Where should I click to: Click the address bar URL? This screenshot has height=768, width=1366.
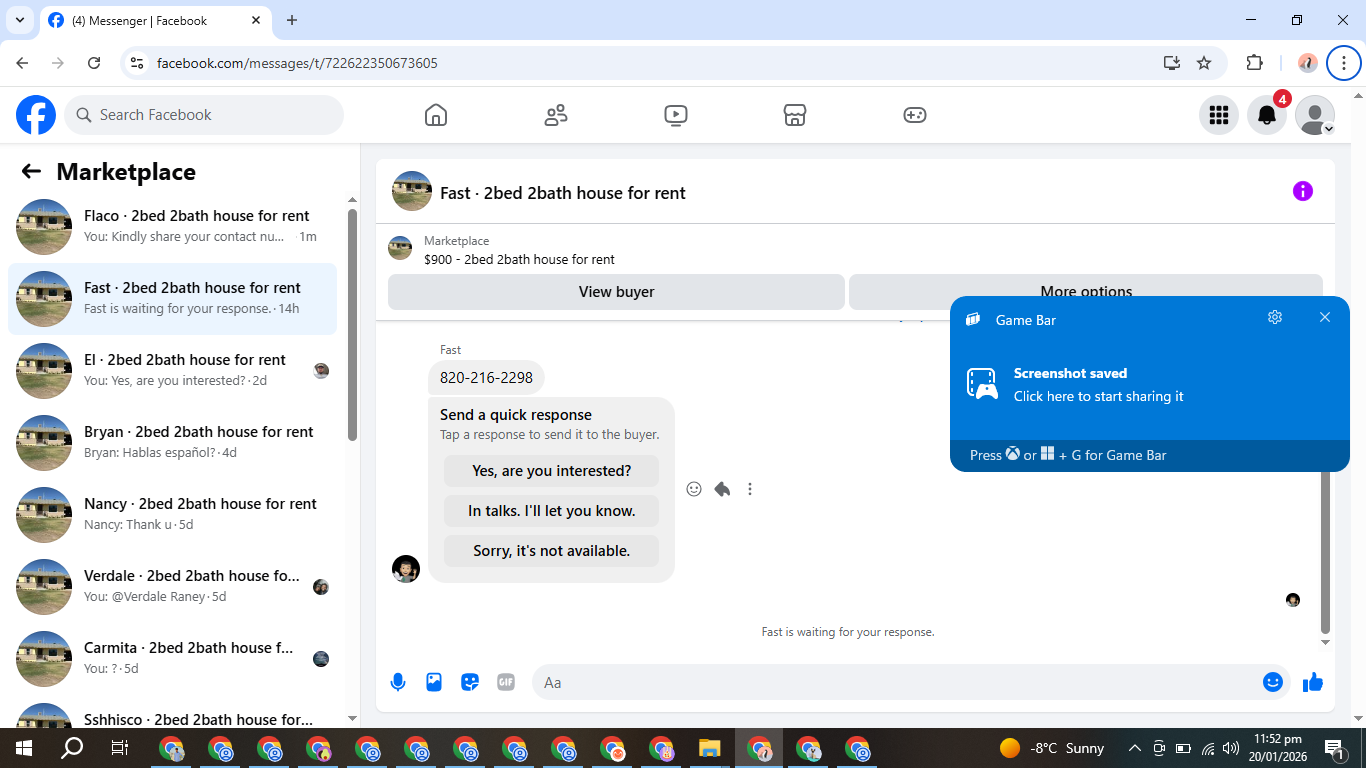[x=297, y=63]
